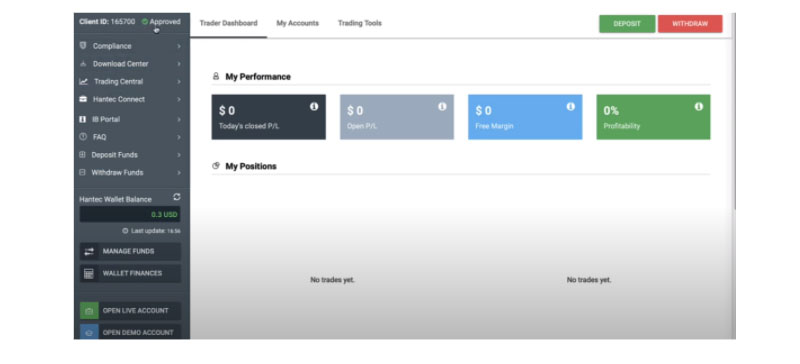The height and width of the screenshot is (364, 800).
Task: Click the OPEN DEMO ACCOUNT button
Action: point(130,332)
